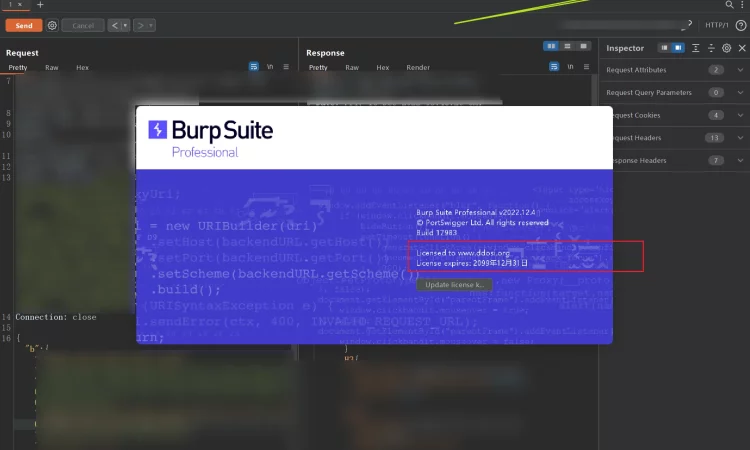Toggle Response non-printable characters \n icon
The height and width of the screenshot is (450, 750).
click(x=570, y=66)
